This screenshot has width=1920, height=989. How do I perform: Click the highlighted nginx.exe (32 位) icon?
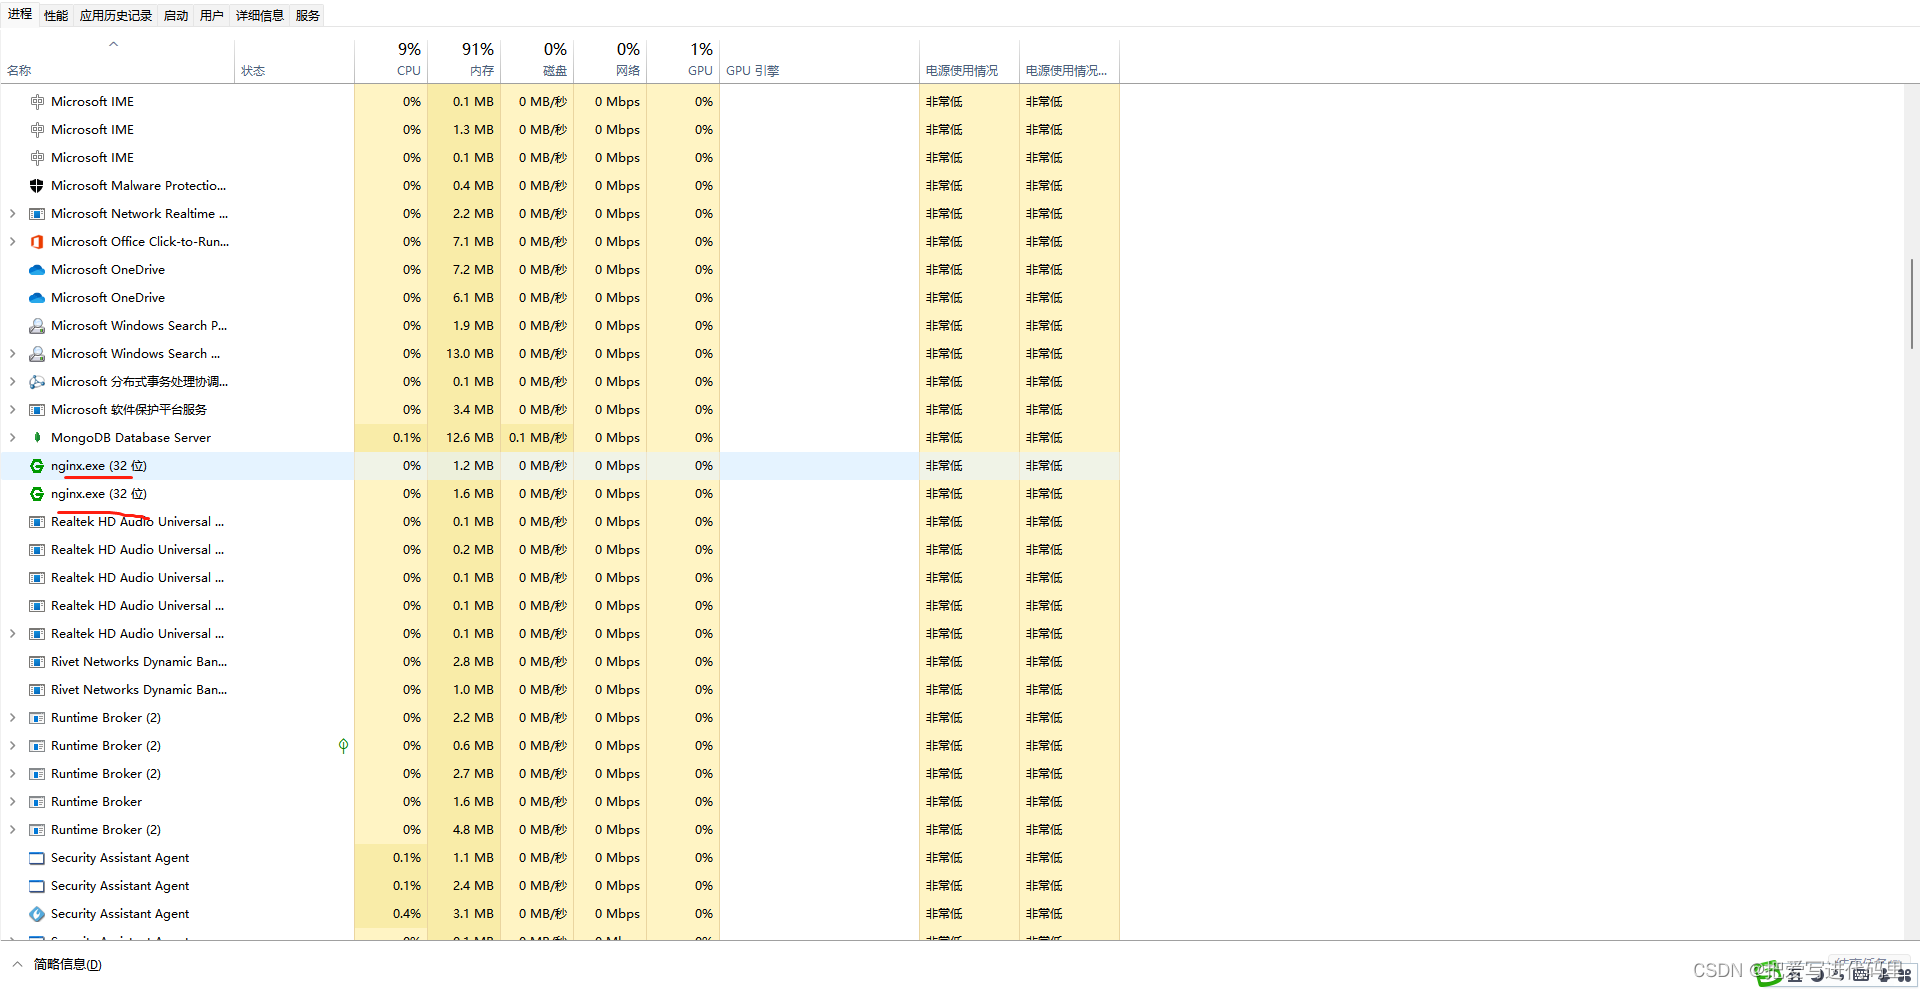point(37,466)
